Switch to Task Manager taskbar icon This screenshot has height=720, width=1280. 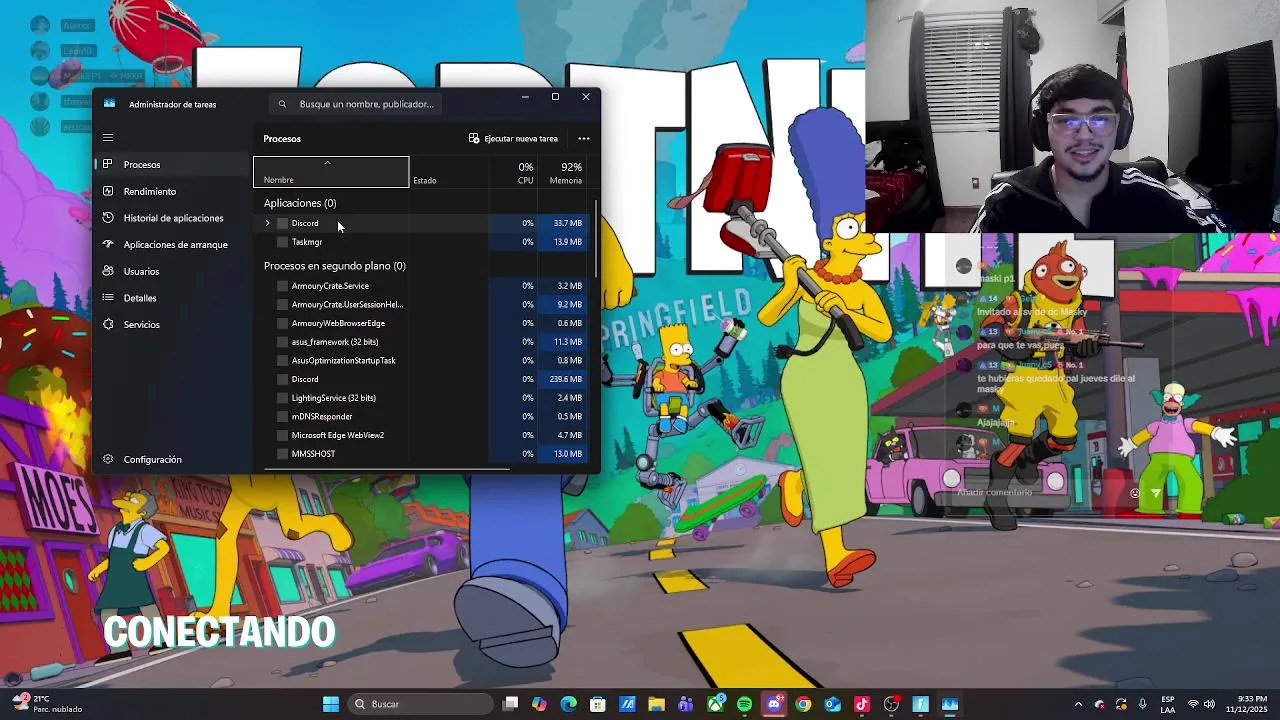950,704
